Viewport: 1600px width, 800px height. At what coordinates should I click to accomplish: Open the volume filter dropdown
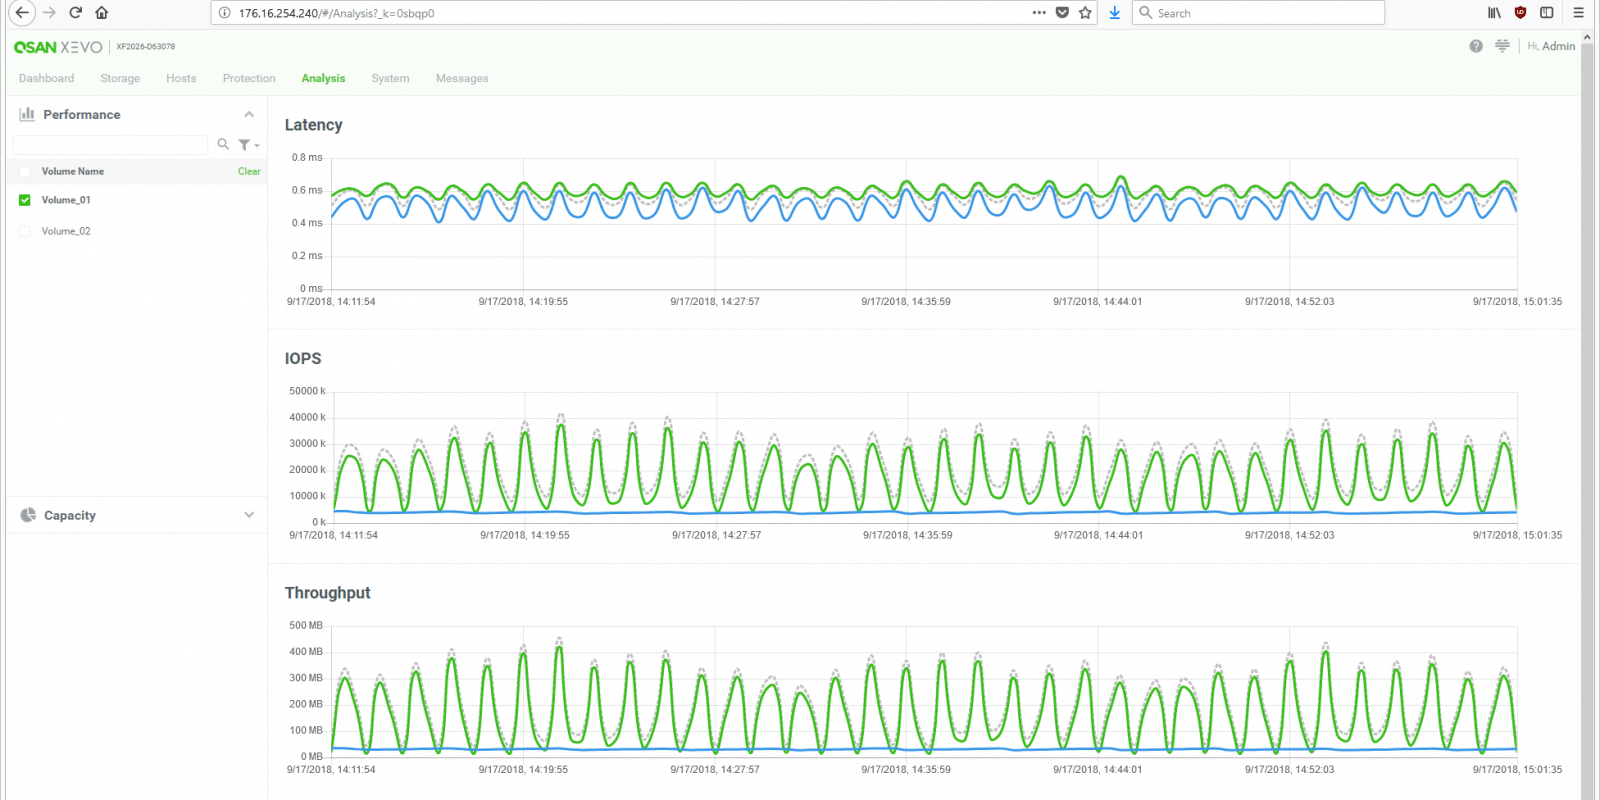click(x=248, y=145)
